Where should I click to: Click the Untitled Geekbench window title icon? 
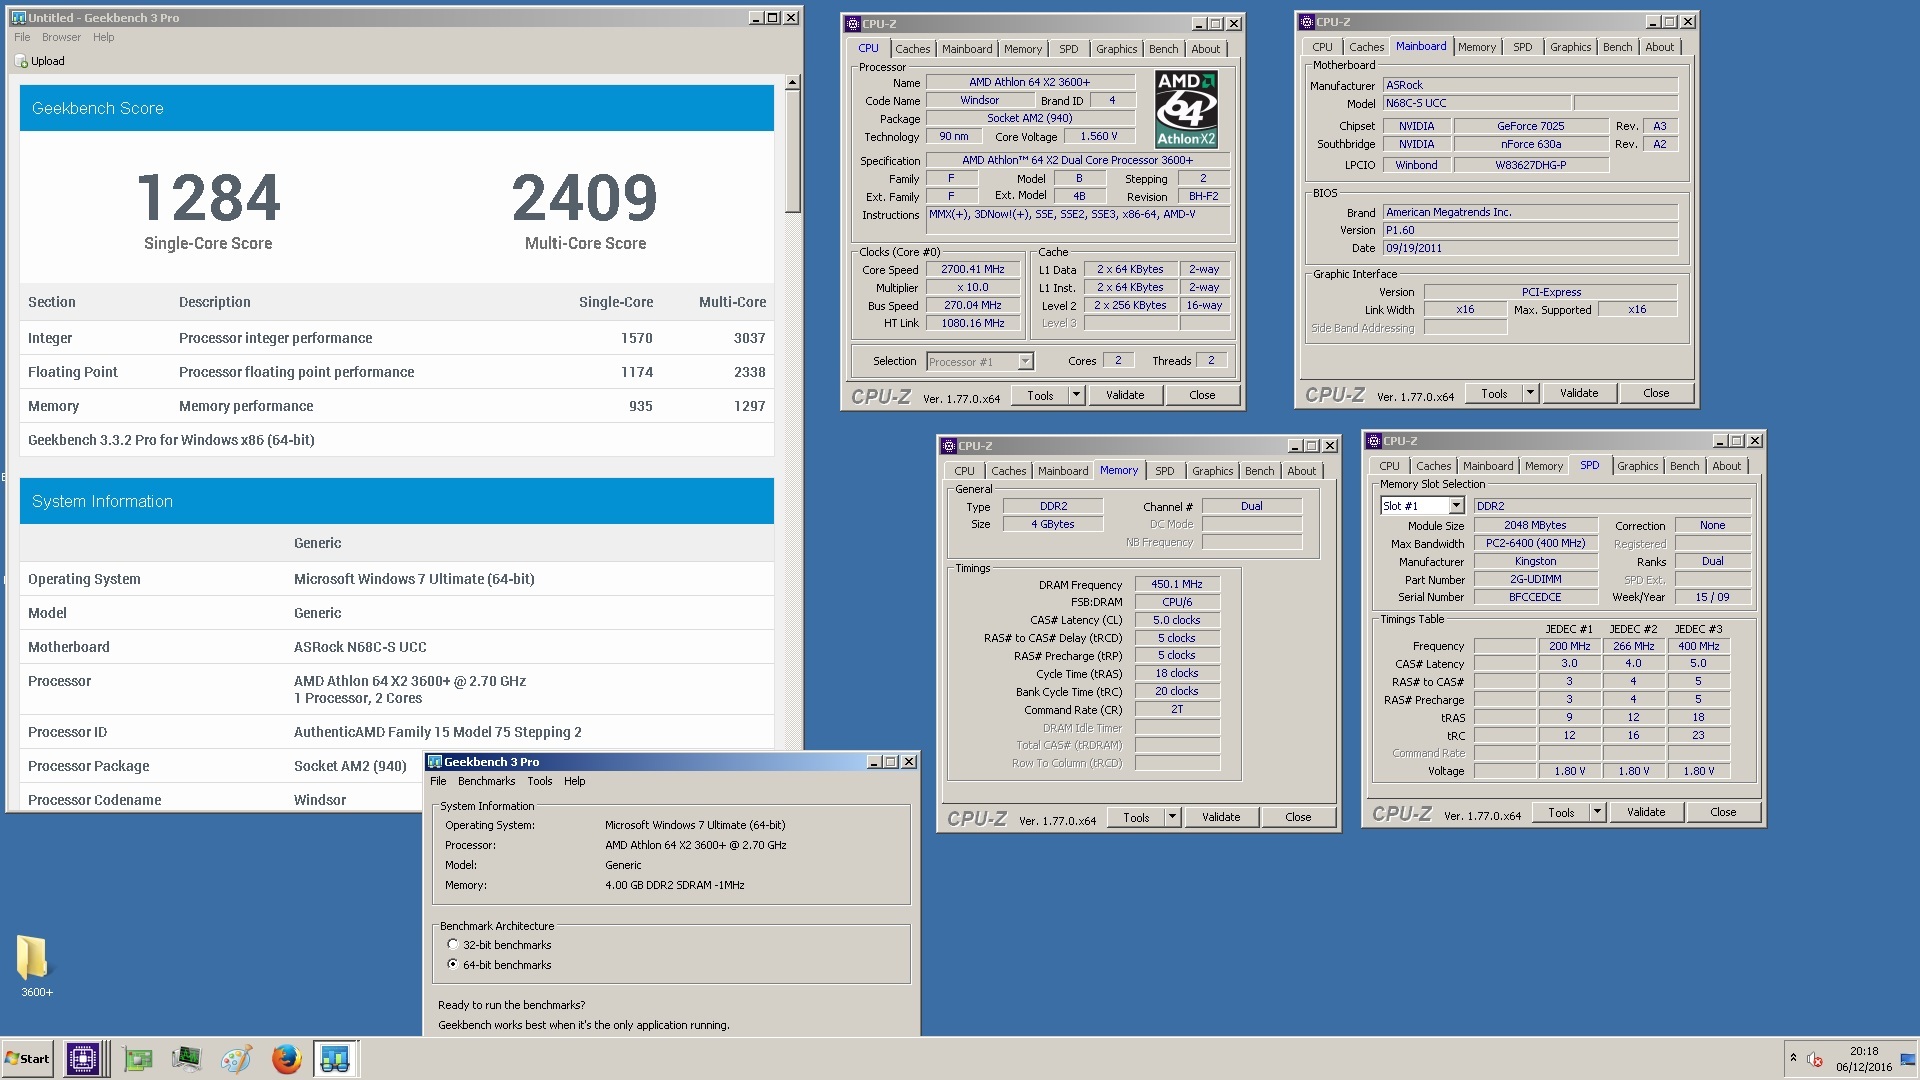(18, 18)
